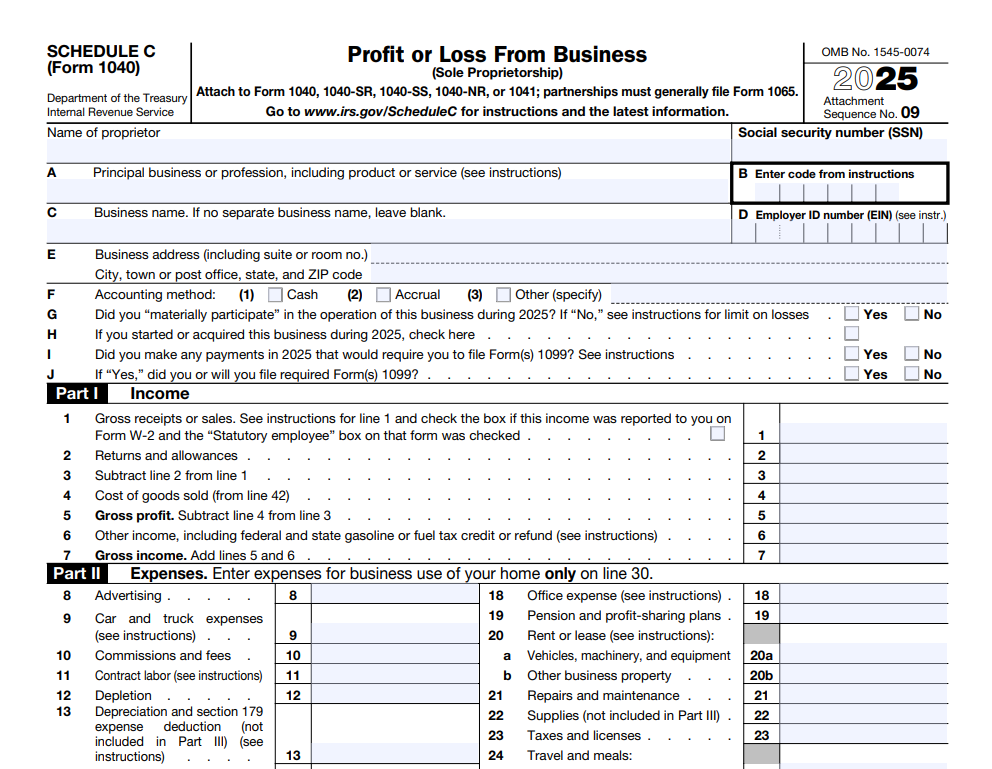992x769 pixels.
Task: Click the line 4 Cost of goods sold field
Action: (x=864, y=495)
